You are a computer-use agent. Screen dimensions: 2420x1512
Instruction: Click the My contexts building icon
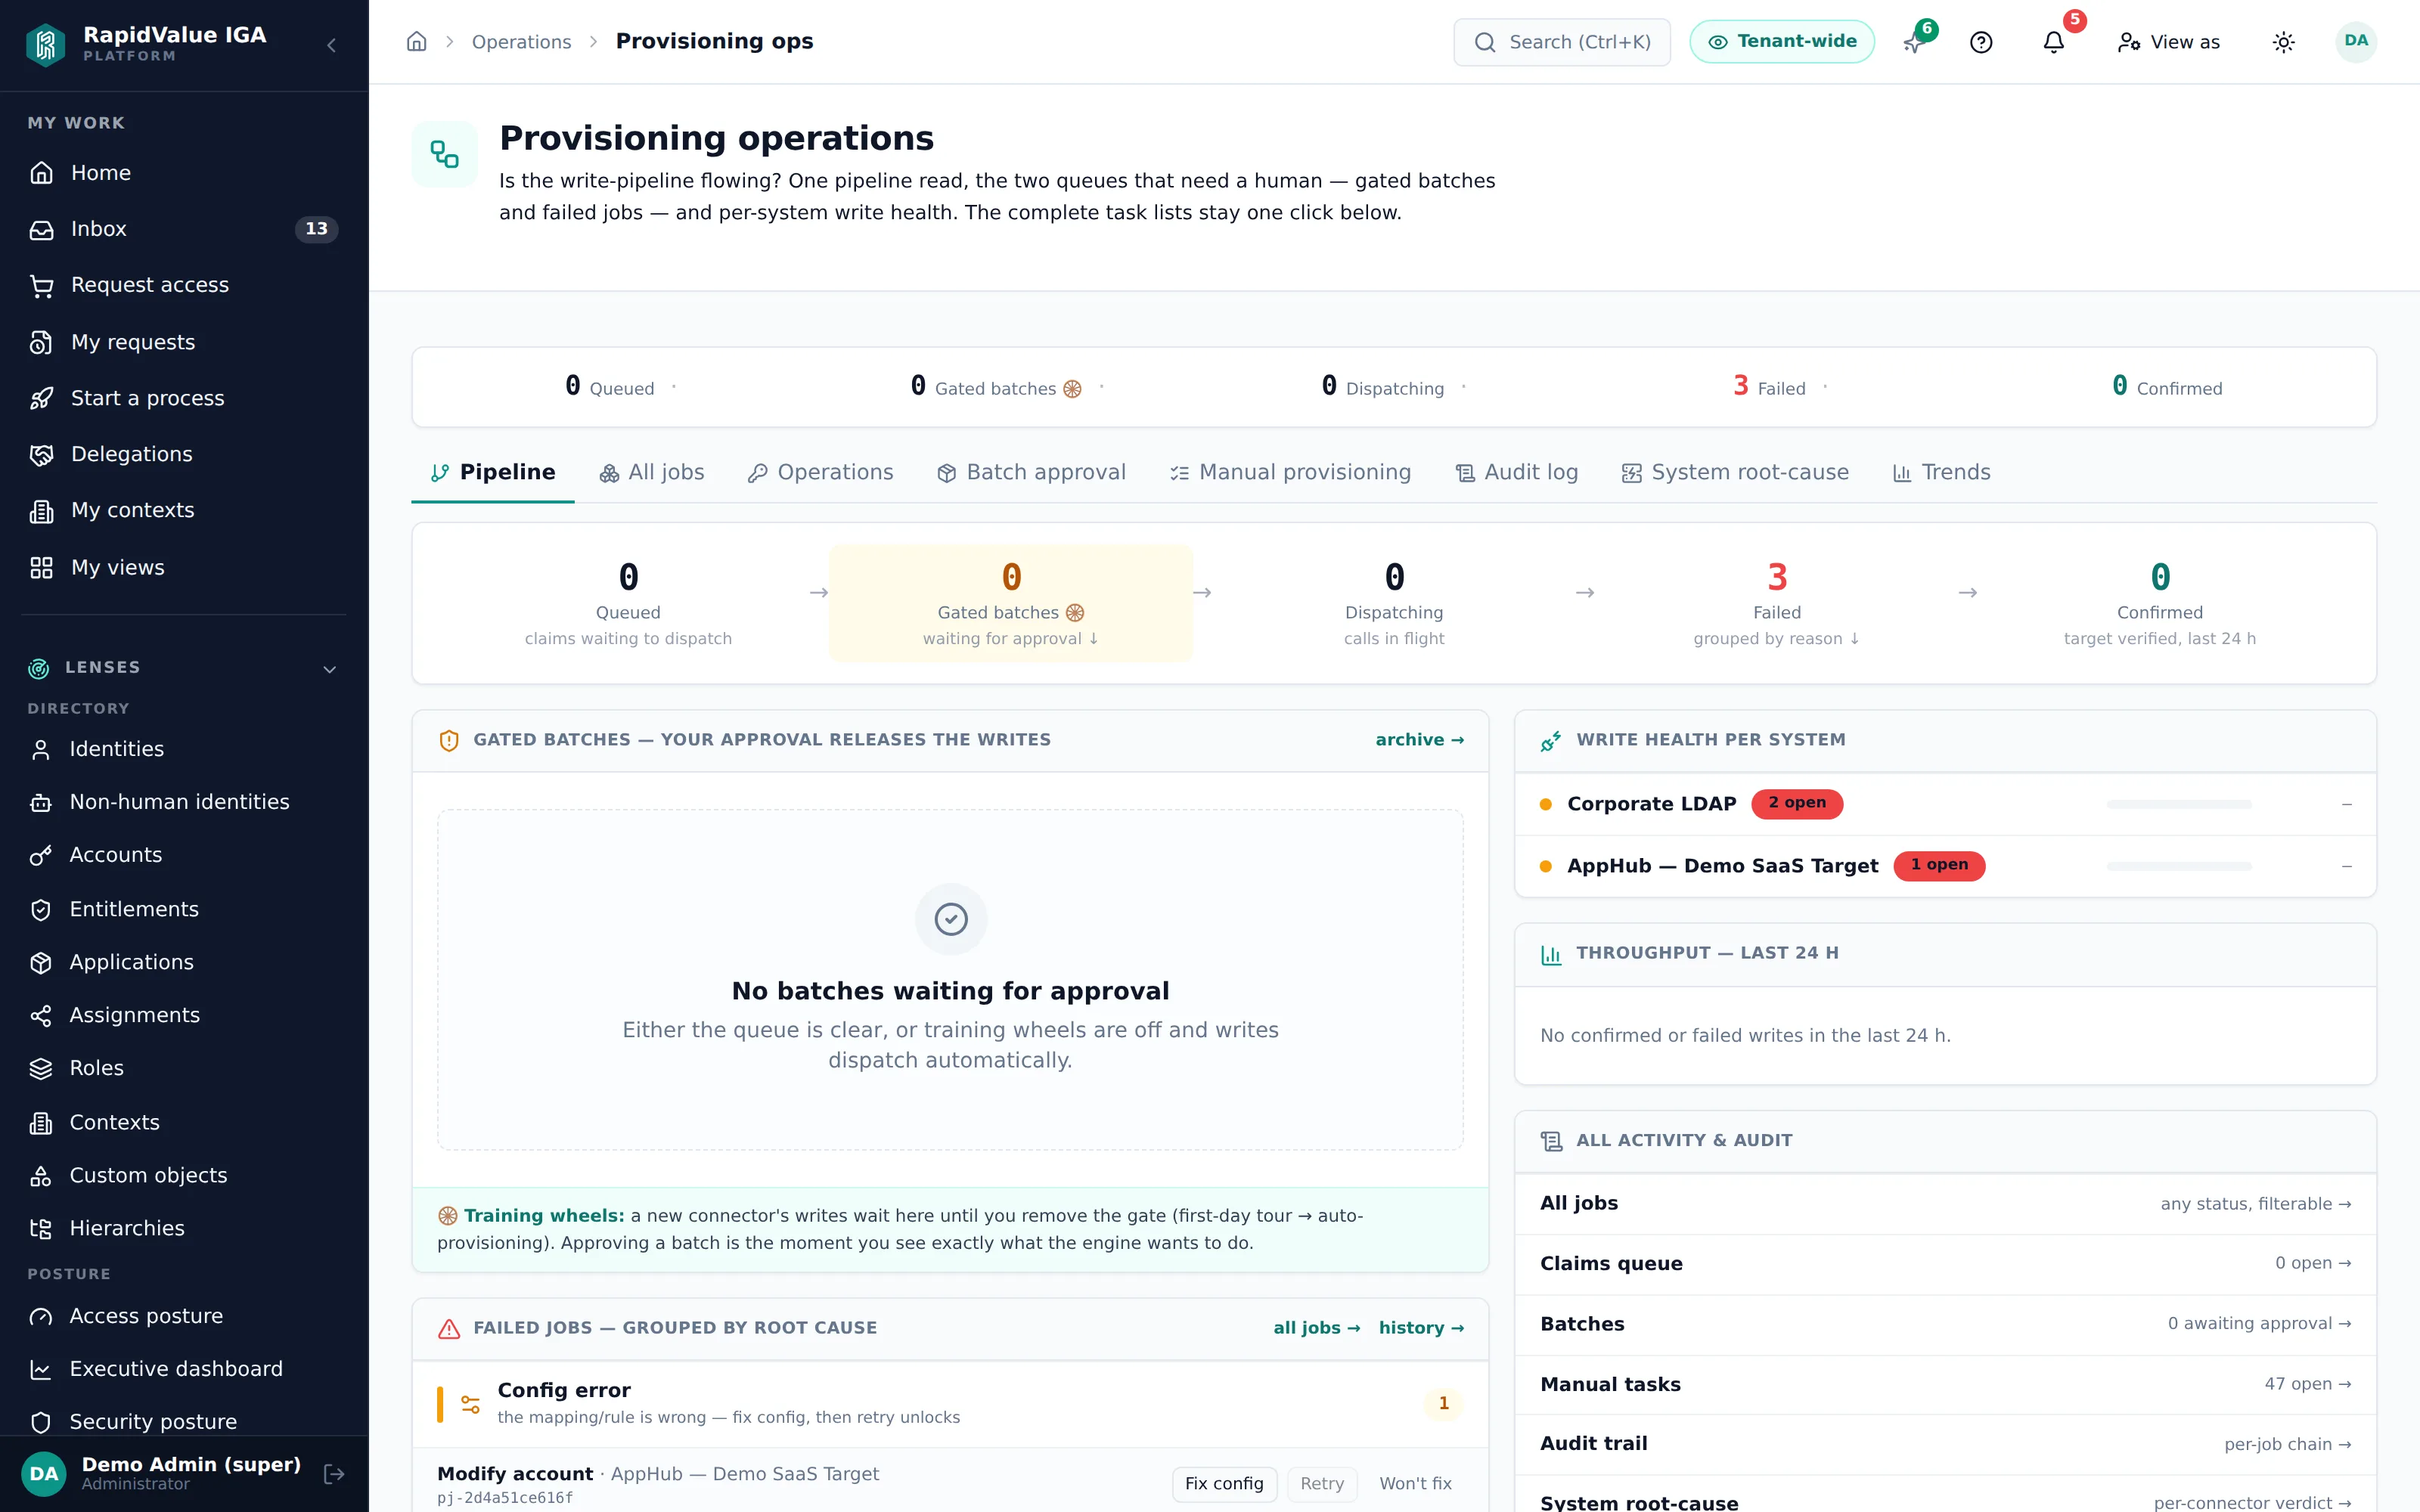41,511
